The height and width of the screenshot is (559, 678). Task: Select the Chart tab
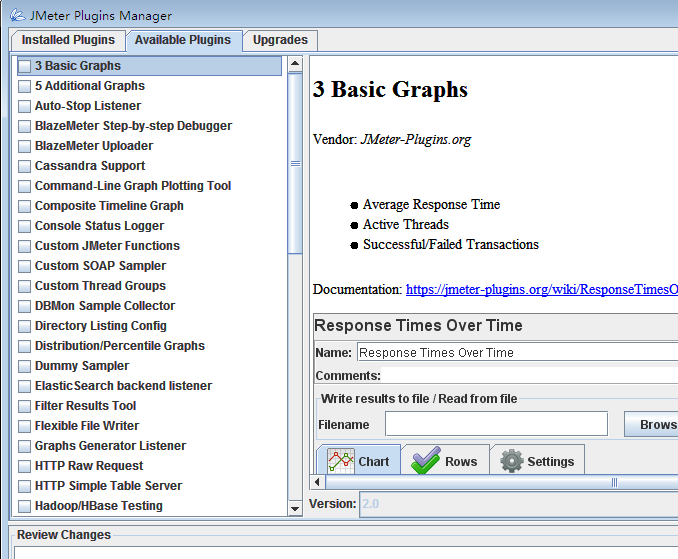click(x=358, y=460)
